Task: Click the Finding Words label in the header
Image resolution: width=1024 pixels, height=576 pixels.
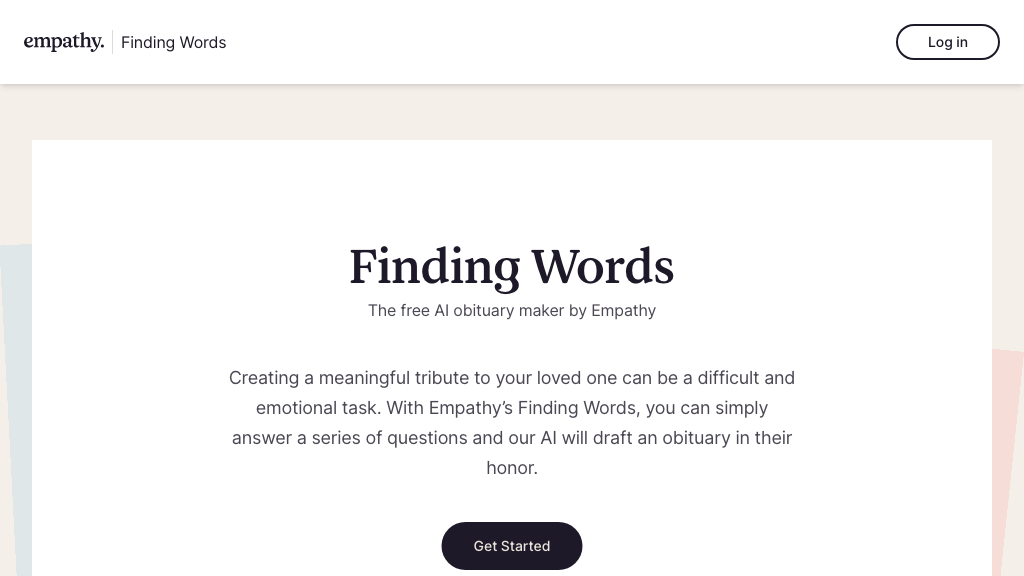Action: (173, 42)
